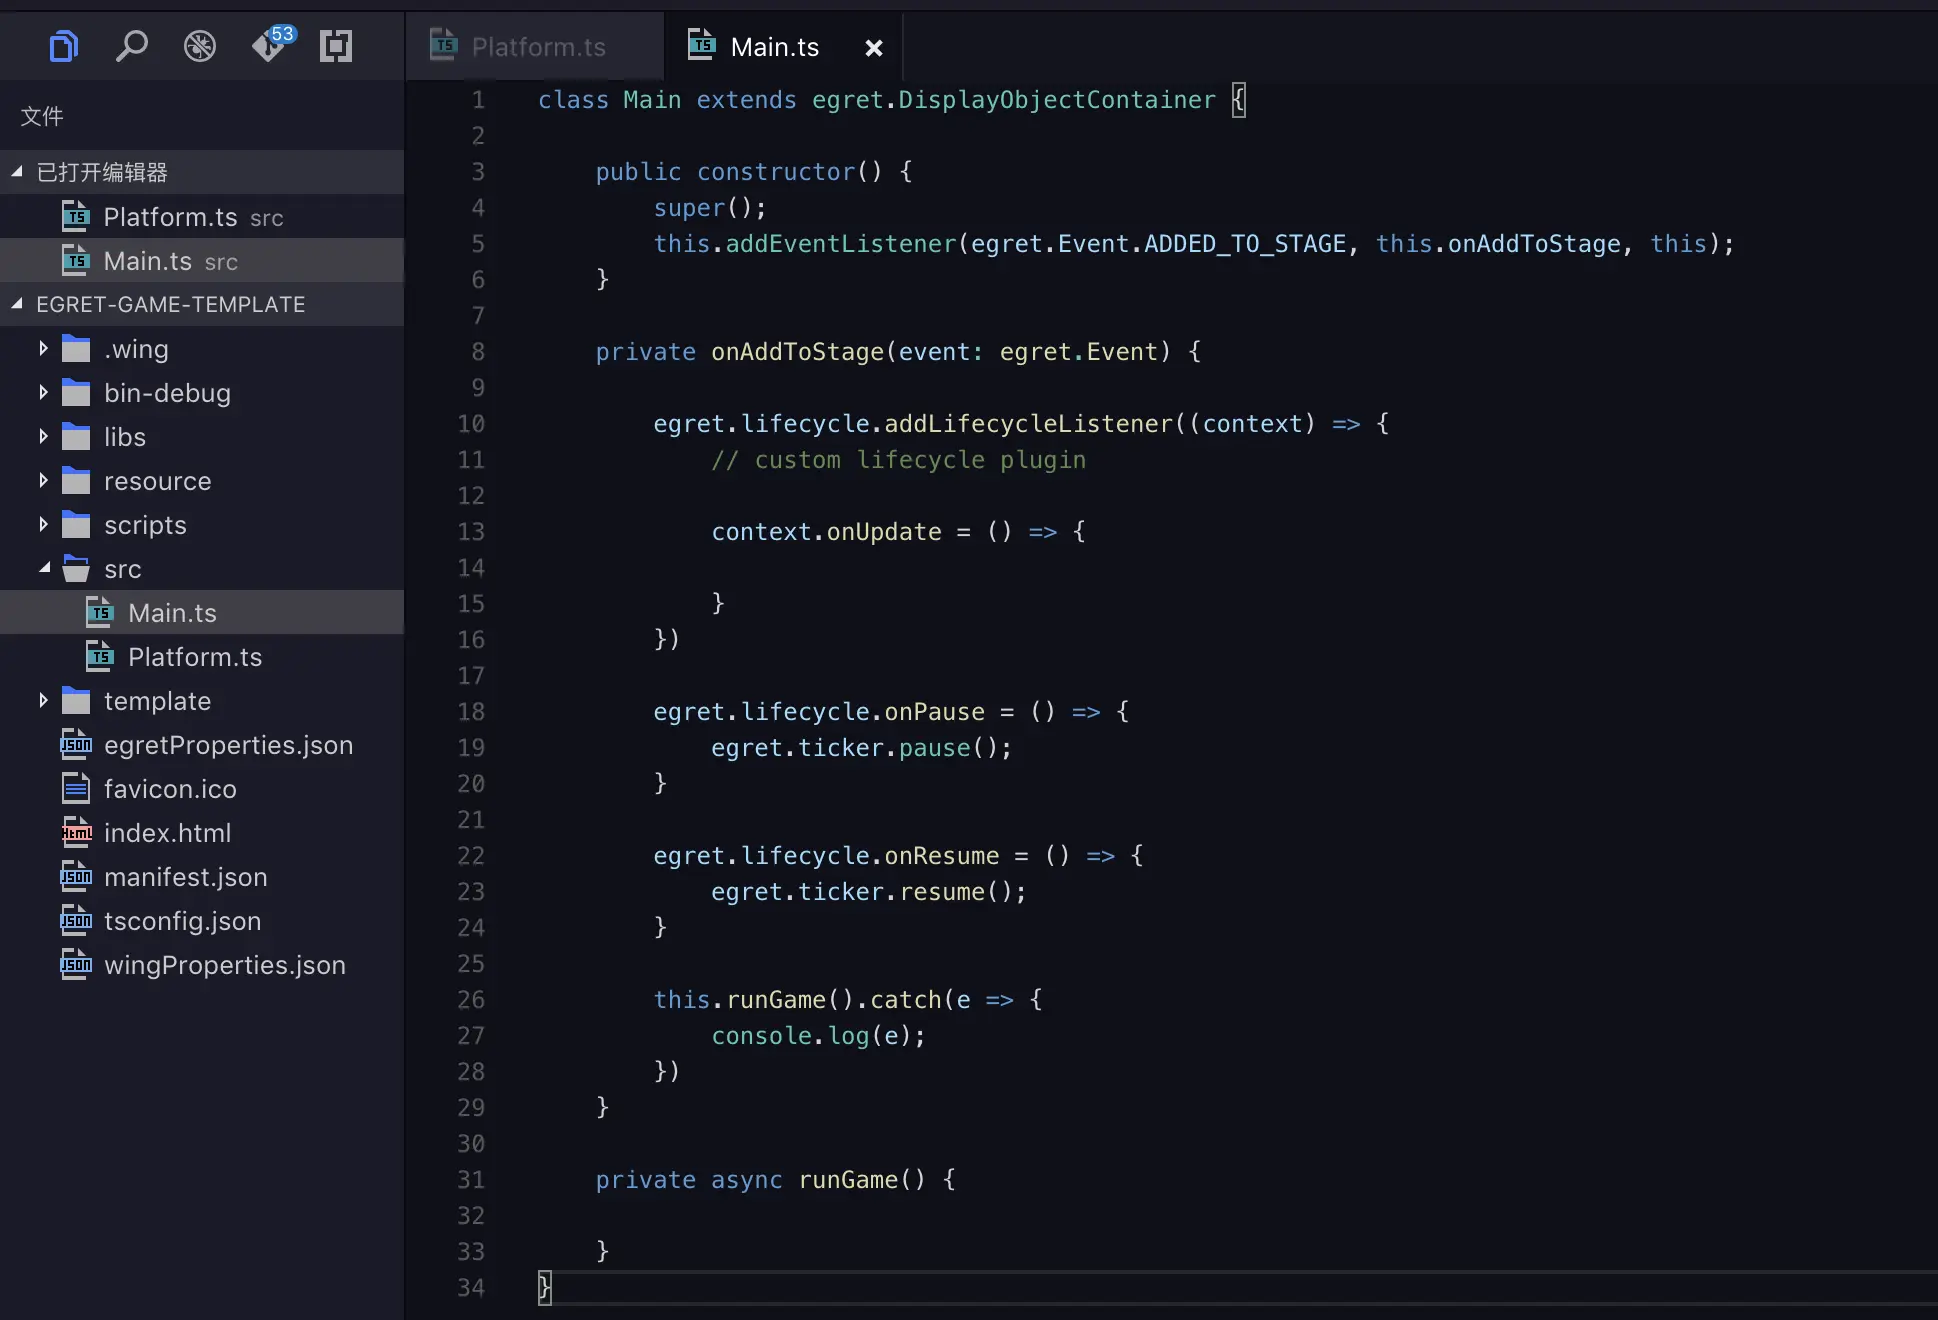Click the favicon.ico file icon
Viewport: 1938px width, 1320px height.
click(76, 789)
